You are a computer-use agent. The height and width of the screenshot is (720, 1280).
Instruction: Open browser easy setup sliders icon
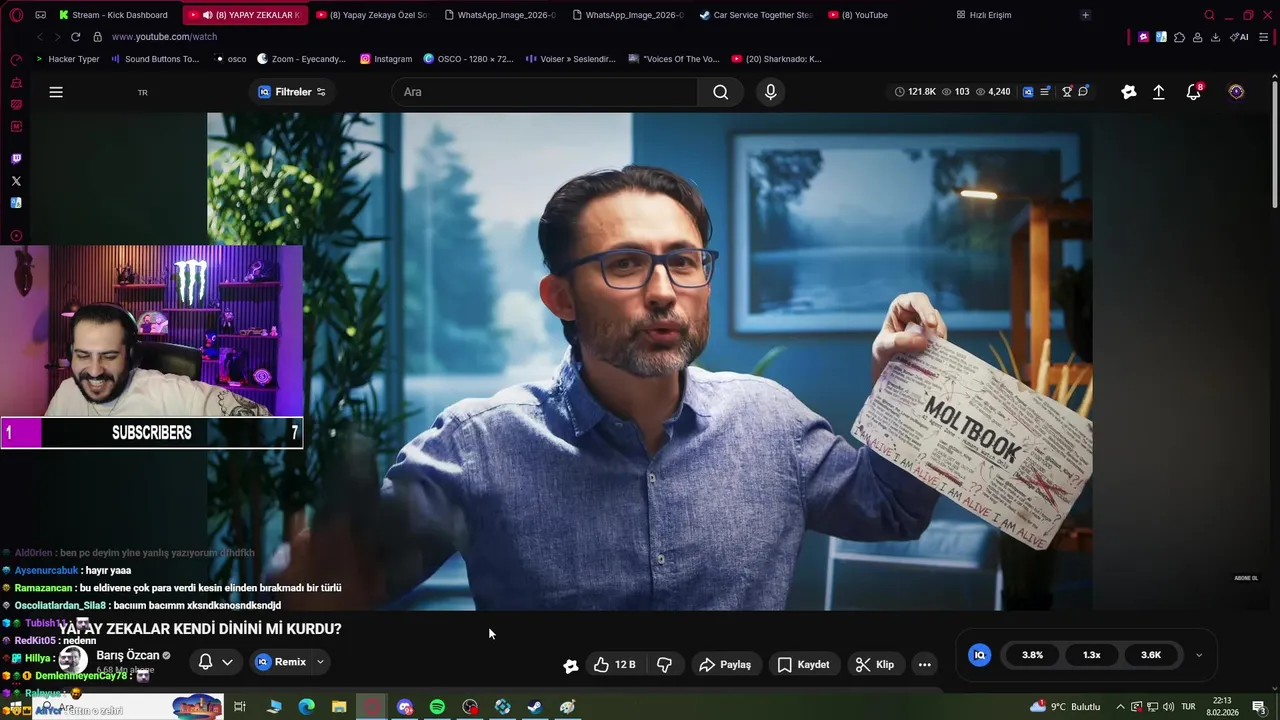[x=1264, y=37]
